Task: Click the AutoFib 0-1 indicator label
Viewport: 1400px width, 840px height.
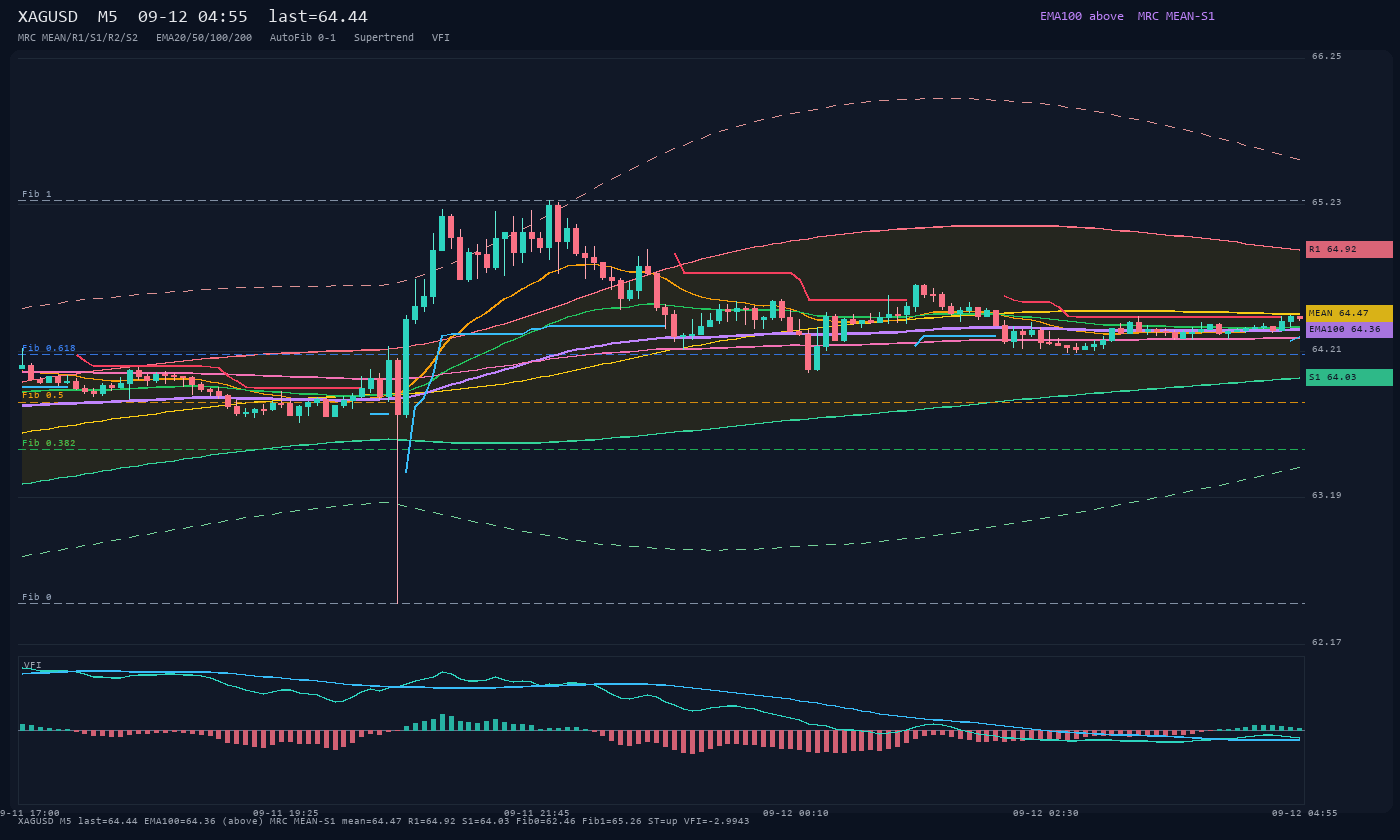Action: (x=303, y=38)
